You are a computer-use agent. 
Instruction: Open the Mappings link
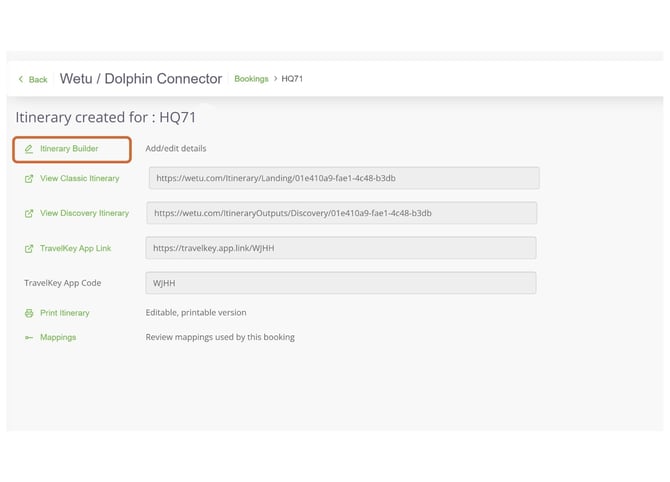(58, 337)
